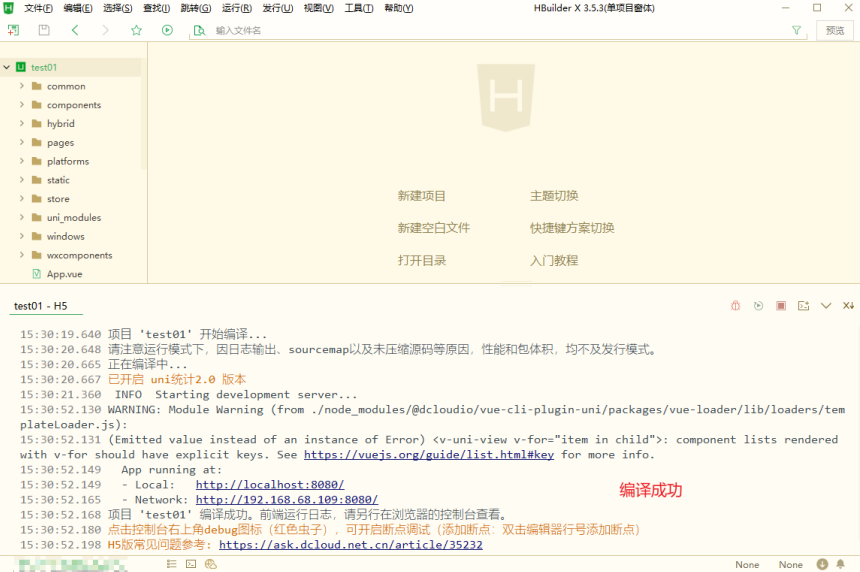Click the new file toolbar icon
This screenshot has width=860, height=572.
click(13, 30)
